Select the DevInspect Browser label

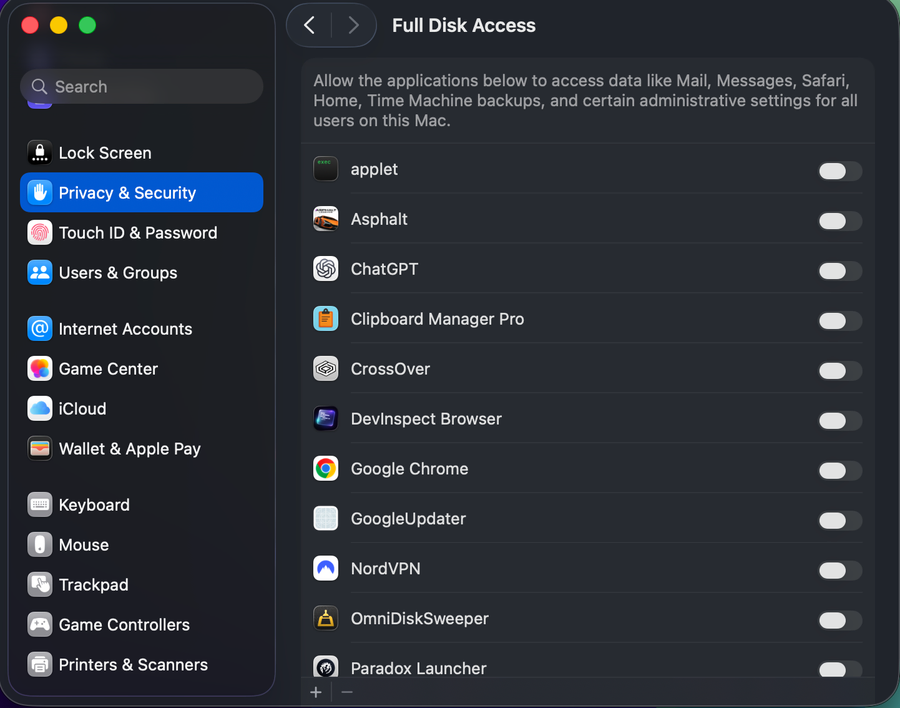(426, 419)
